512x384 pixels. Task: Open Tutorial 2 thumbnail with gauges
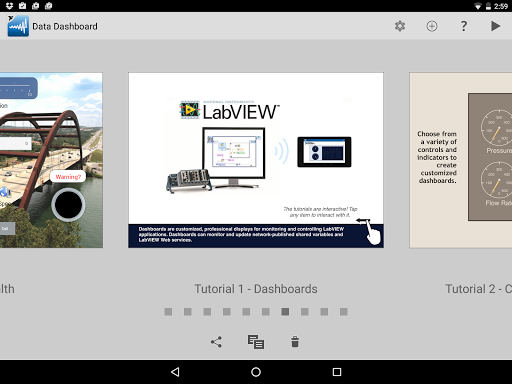tap(461, 160)
